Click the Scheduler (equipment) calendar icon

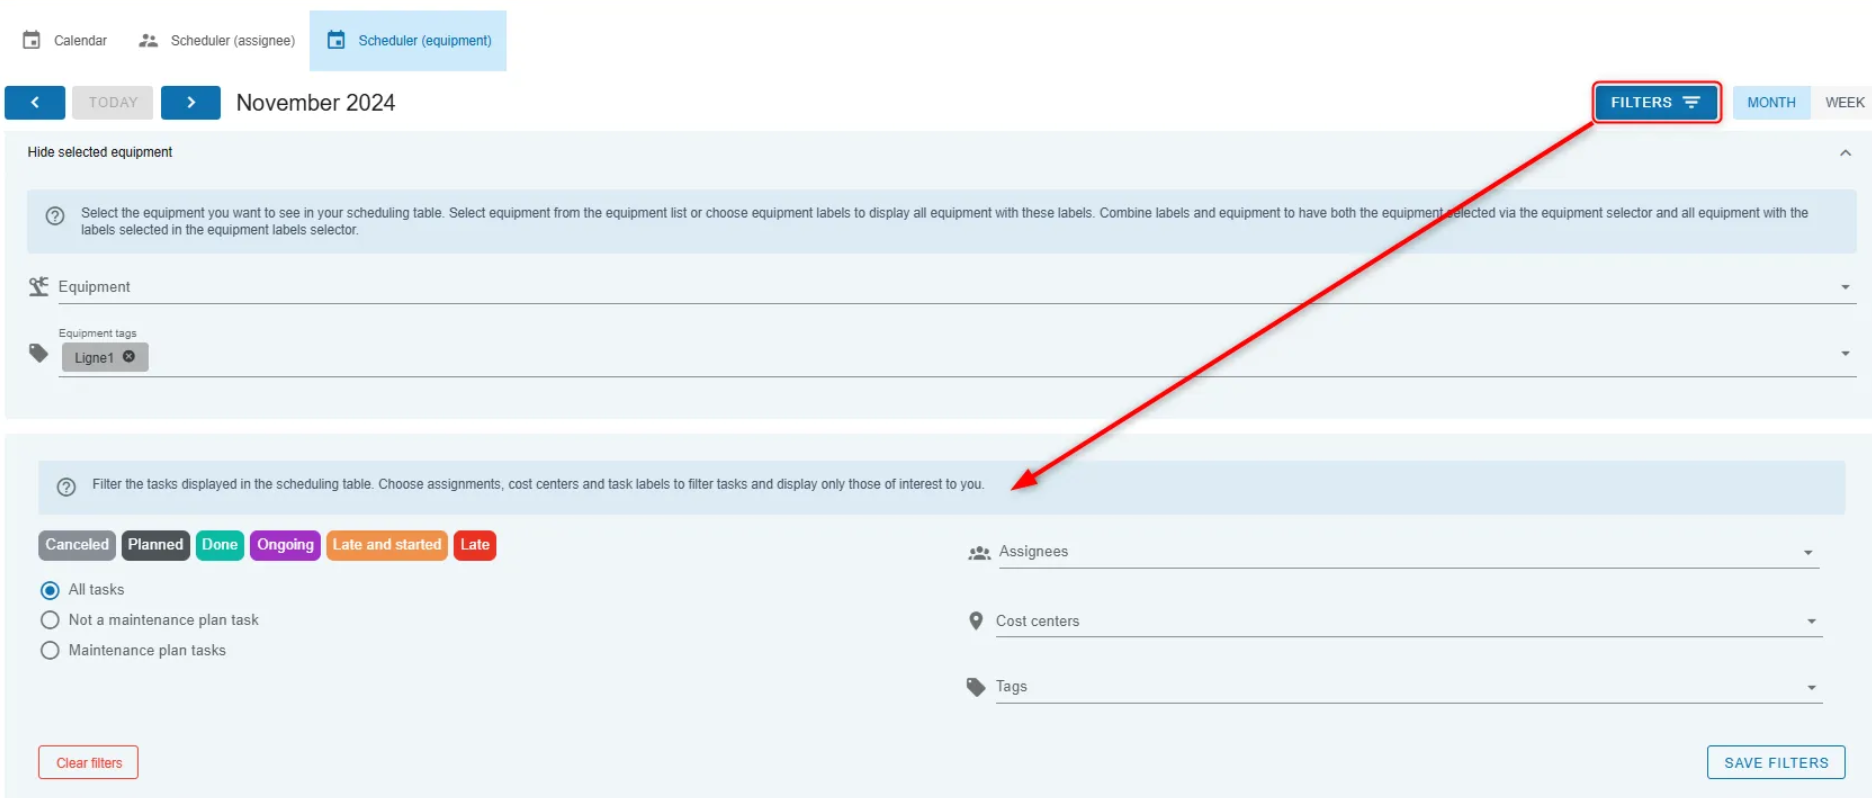click(337, 40)
